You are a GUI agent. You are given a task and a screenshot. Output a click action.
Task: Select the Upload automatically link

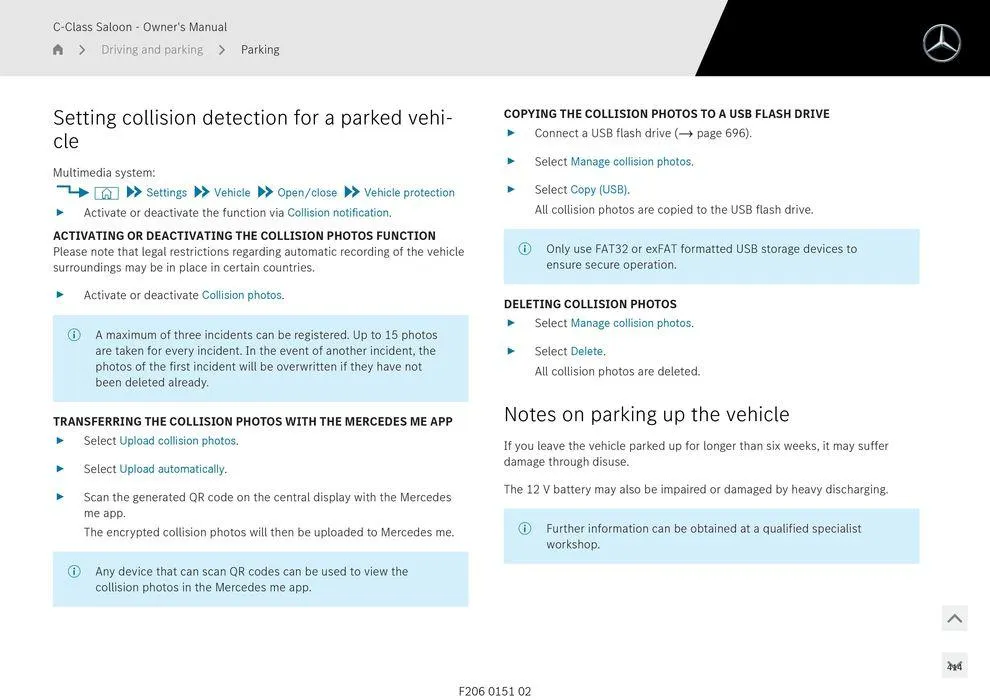pos(172,469)
